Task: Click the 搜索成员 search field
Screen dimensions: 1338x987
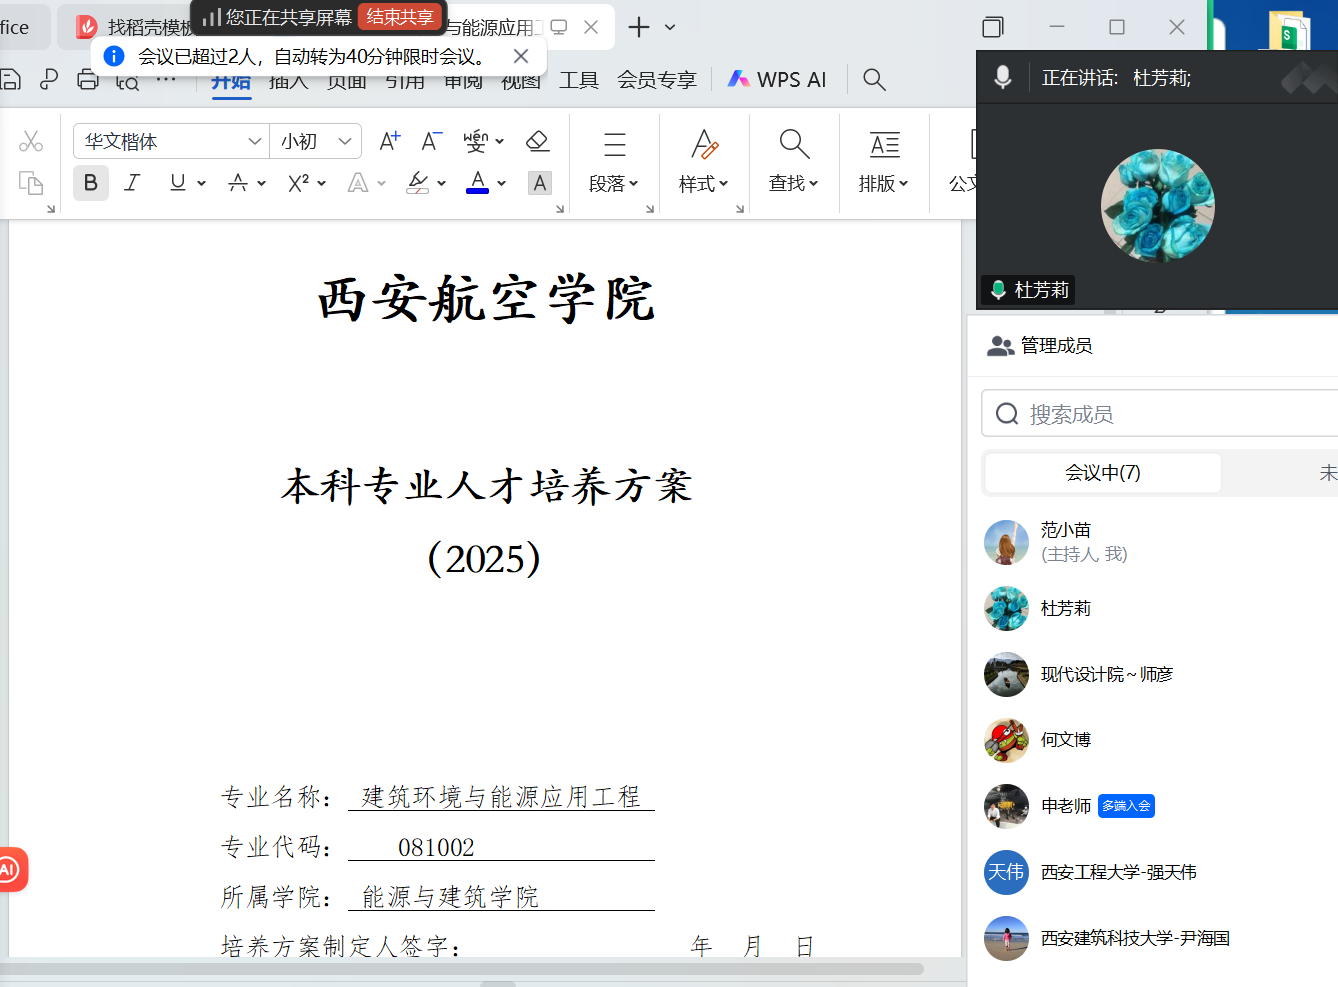Action: 1160,414
